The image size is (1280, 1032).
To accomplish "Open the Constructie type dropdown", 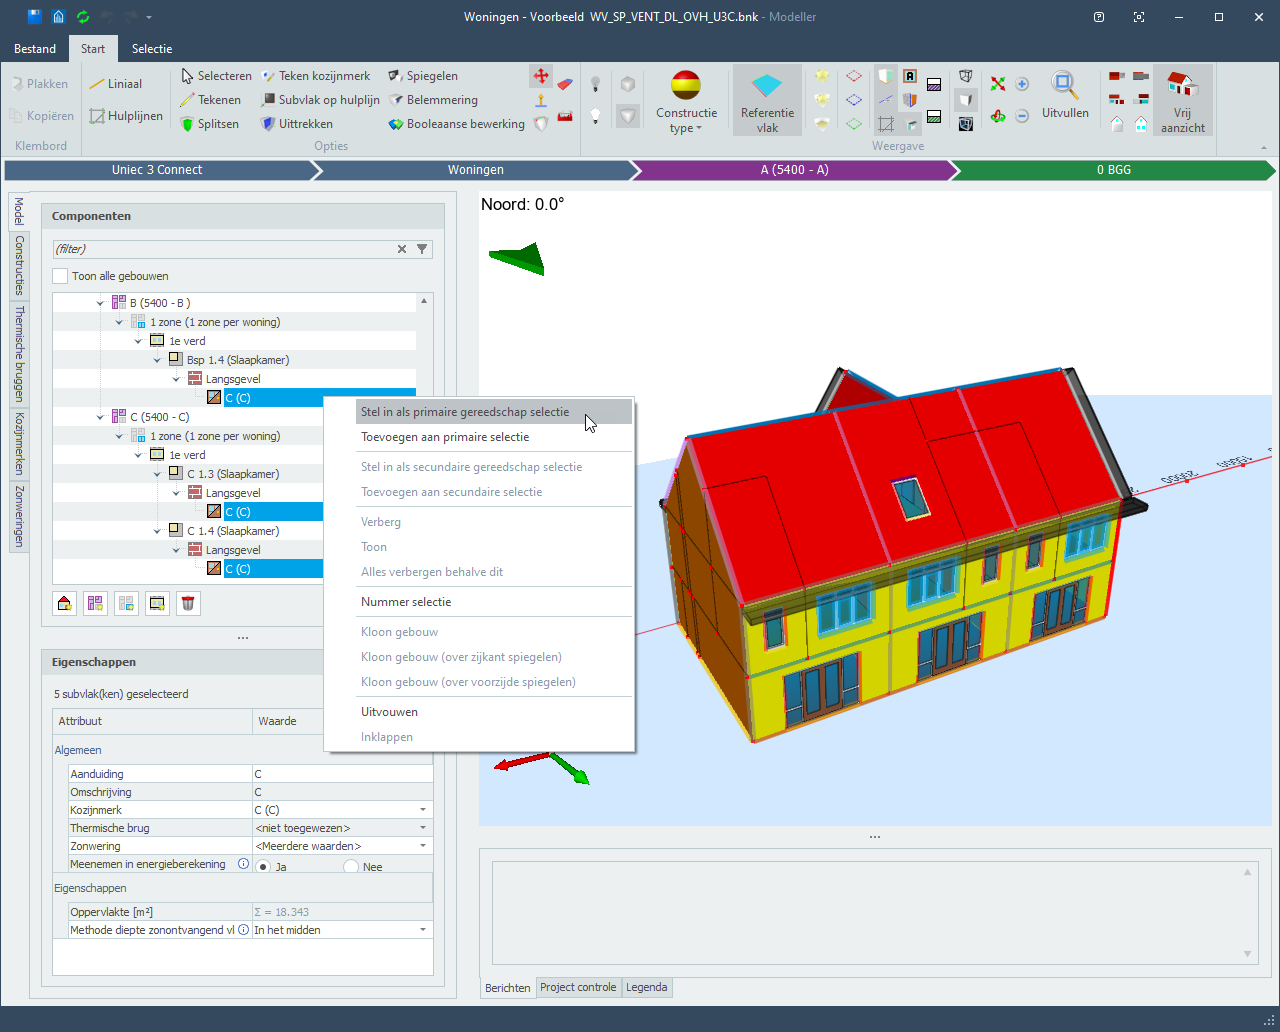I will (x=686, y=100).
